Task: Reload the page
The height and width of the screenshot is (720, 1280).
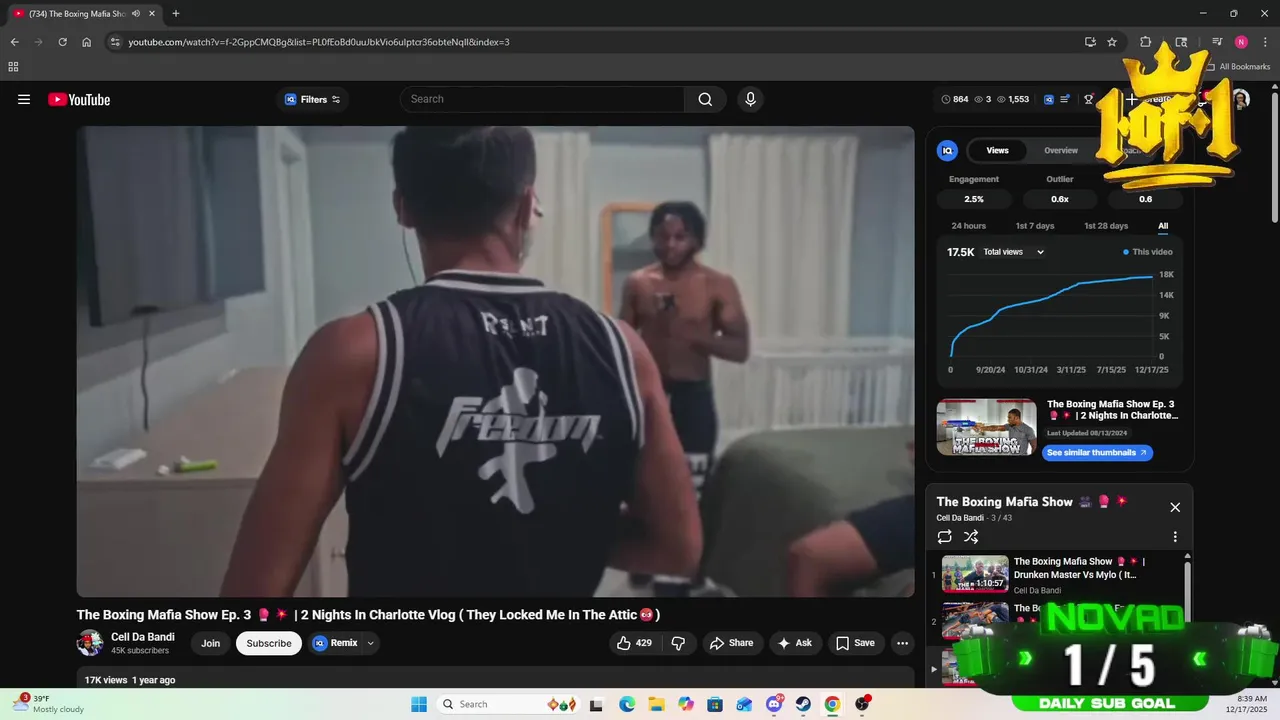Action: coord(62,42)
